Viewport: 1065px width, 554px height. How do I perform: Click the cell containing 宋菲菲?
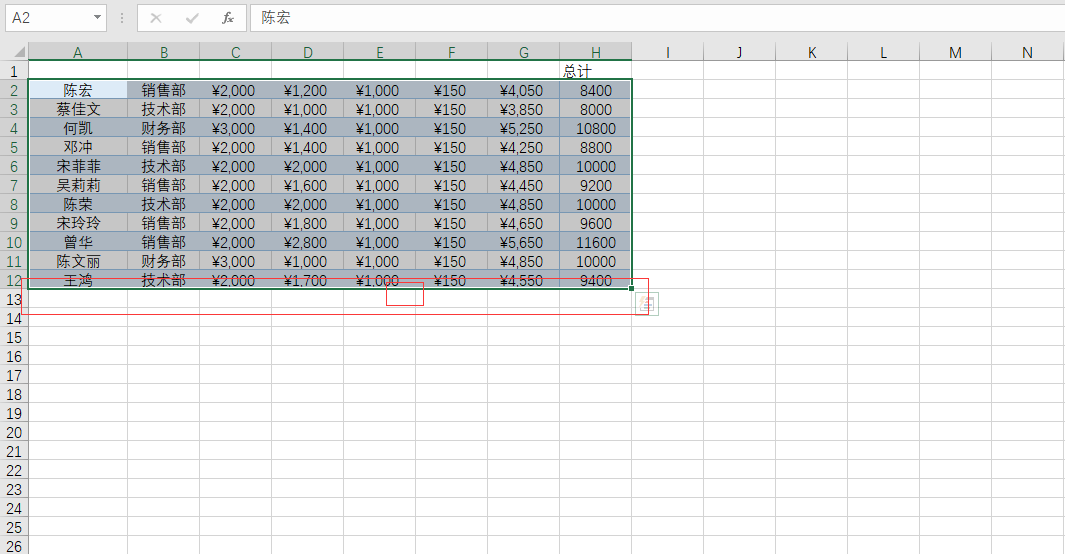(x=78, y=166)
